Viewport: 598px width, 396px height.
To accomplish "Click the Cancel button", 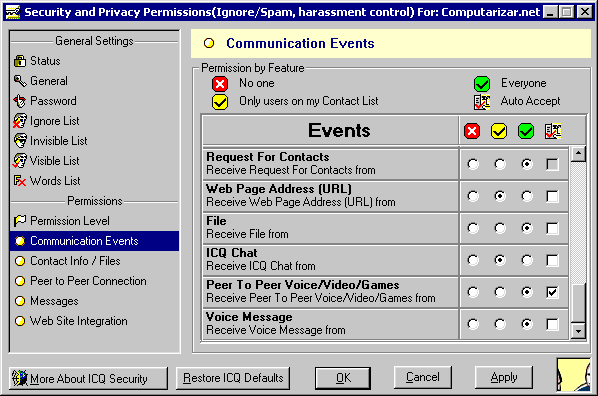I will tap(423, 377).
